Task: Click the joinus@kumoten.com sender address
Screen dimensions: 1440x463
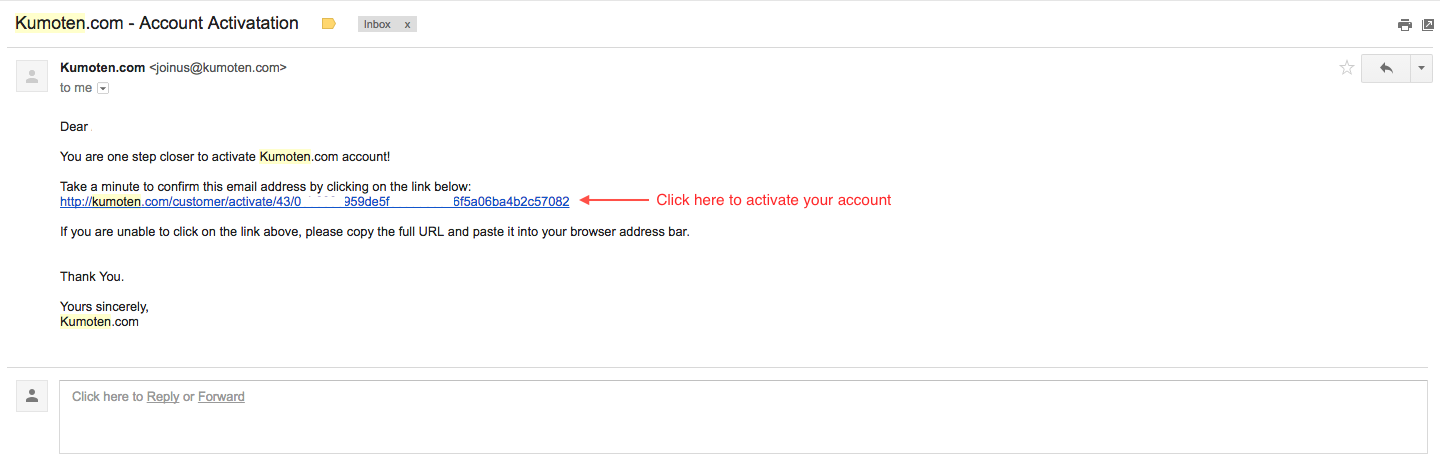Action: (x=218, y=68)
